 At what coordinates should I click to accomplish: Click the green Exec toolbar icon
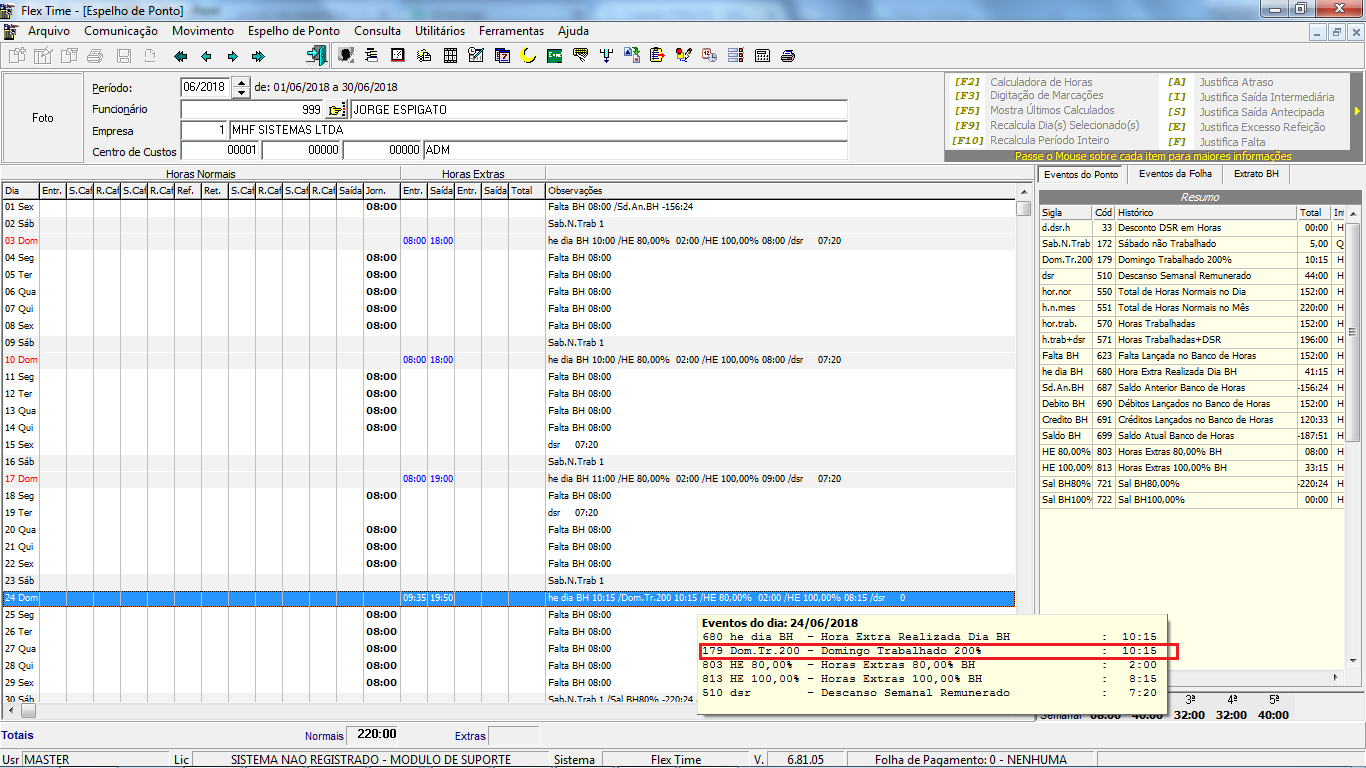(x=554, y=56)
